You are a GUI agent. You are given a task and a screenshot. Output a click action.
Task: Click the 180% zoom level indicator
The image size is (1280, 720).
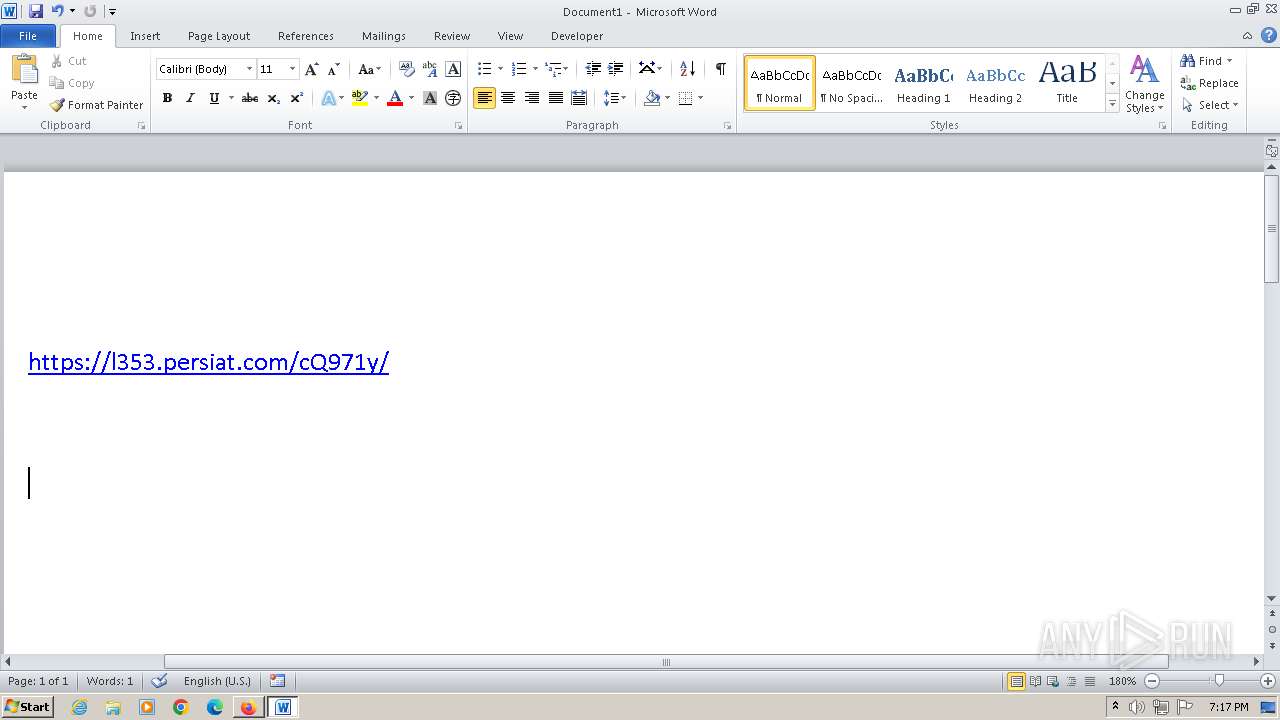(1122, 681)
